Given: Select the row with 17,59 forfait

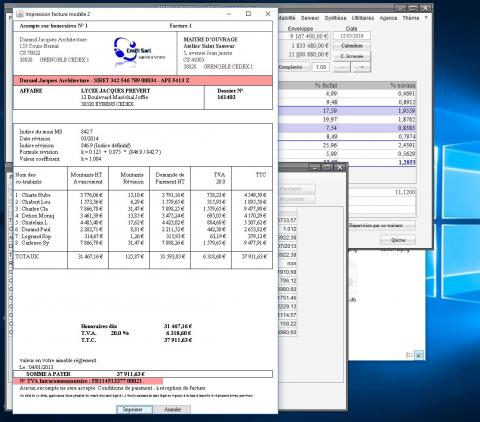Looking at the screenshot, I should tap(347, 111).
